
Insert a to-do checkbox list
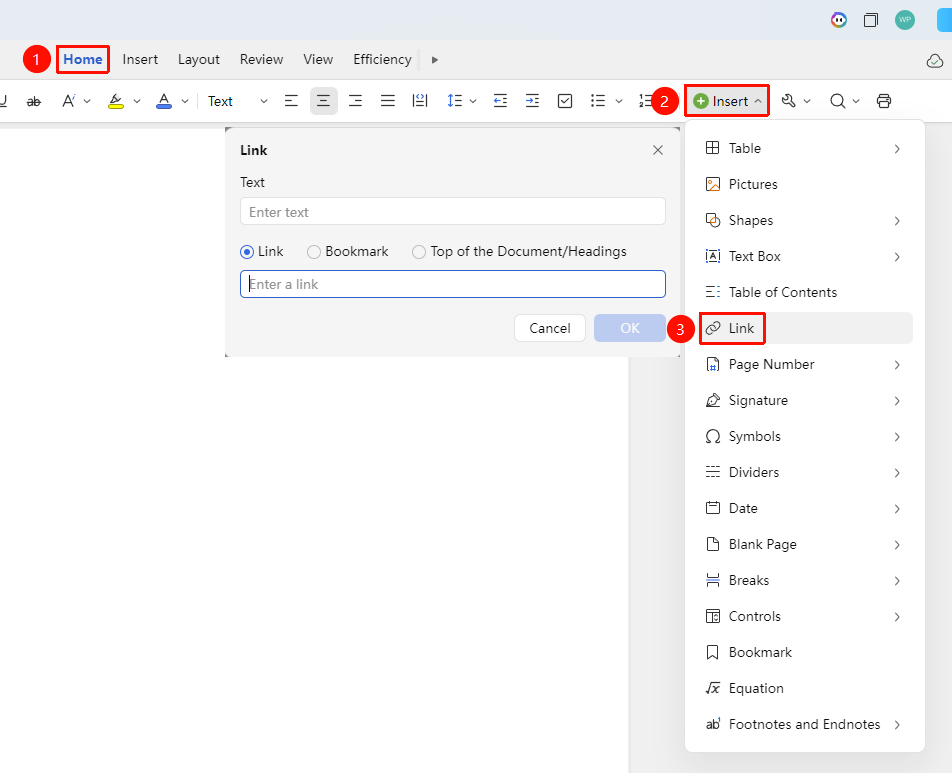565,101
